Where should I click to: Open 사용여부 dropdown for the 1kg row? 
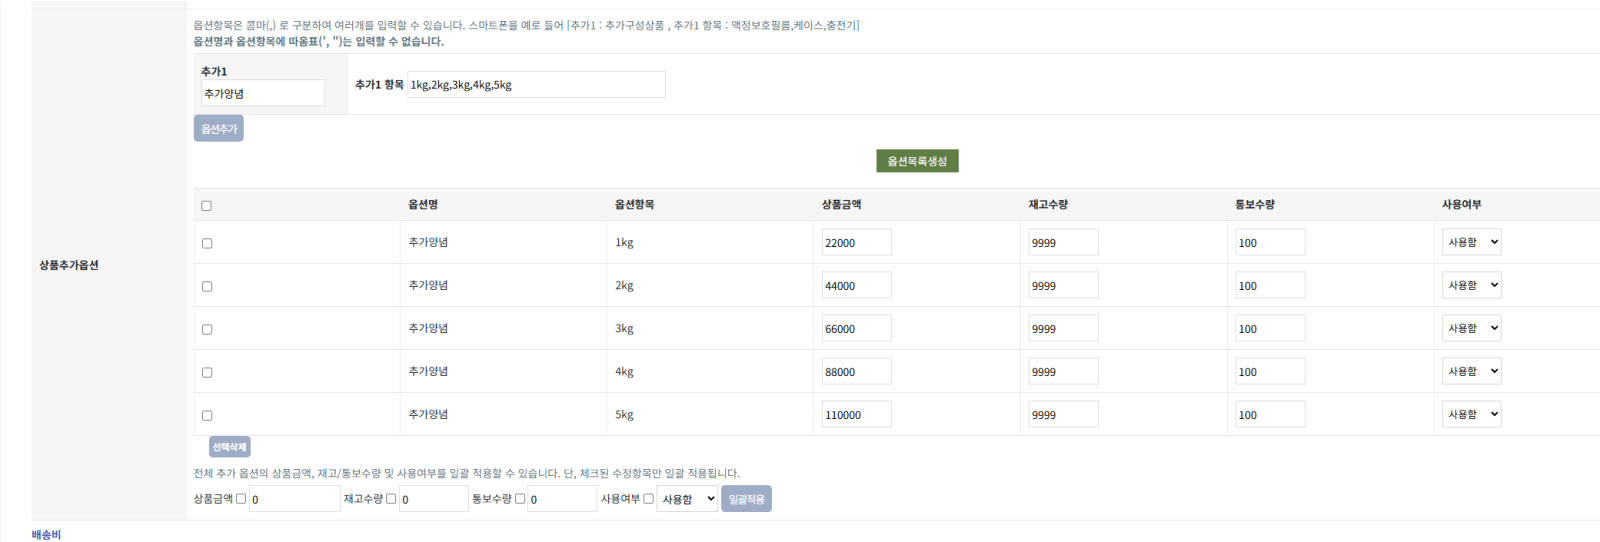pyautogui.click(x=1471, y=242)
